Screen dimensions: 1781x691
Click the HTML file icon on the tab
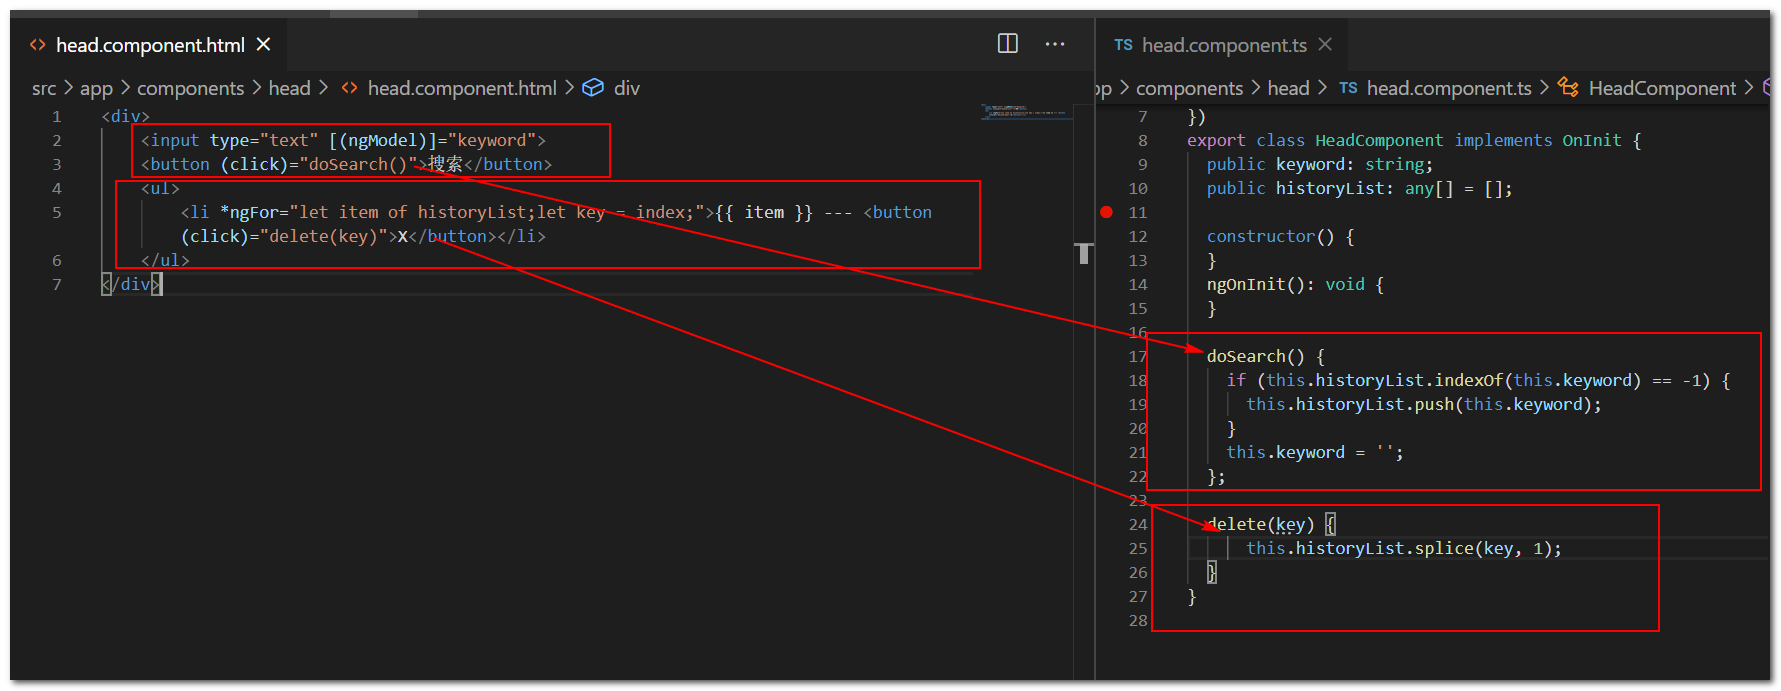[38, 45]
